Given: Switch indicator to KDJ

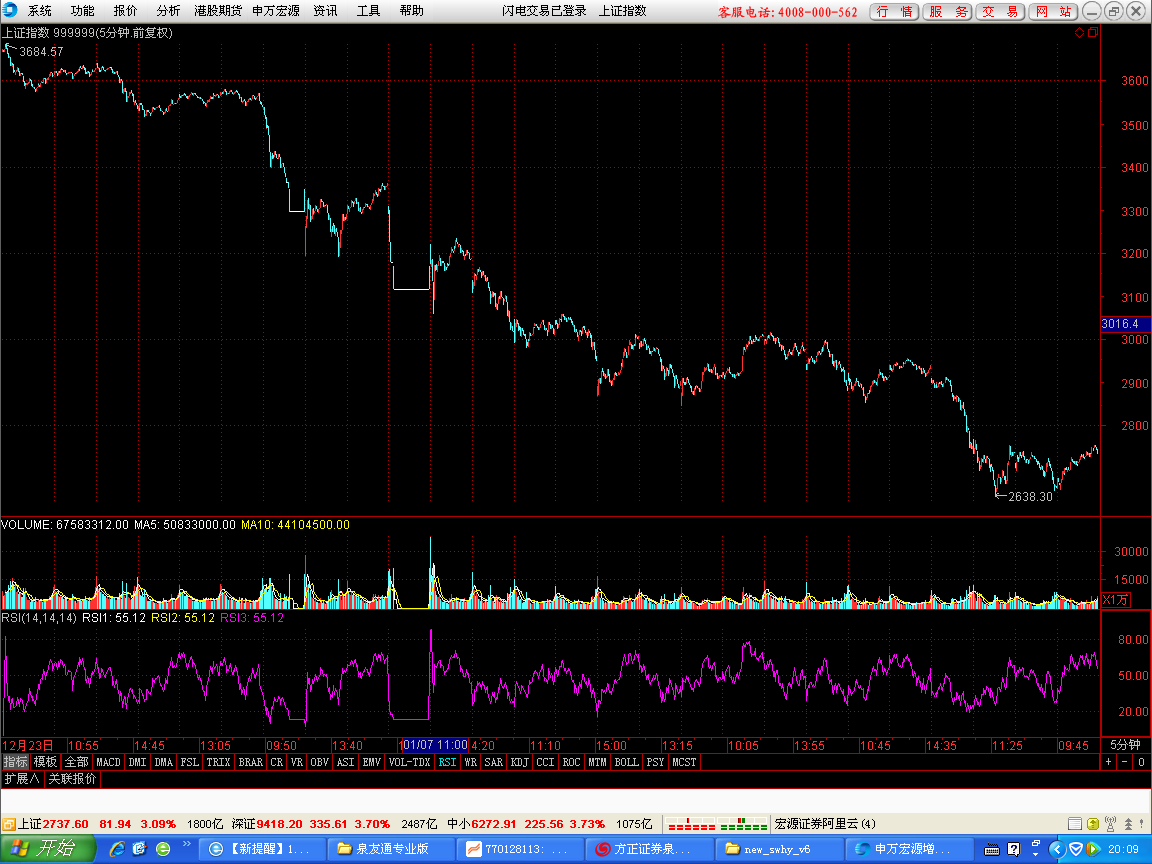Looking at the screenshot, I should tap(519, 762).
